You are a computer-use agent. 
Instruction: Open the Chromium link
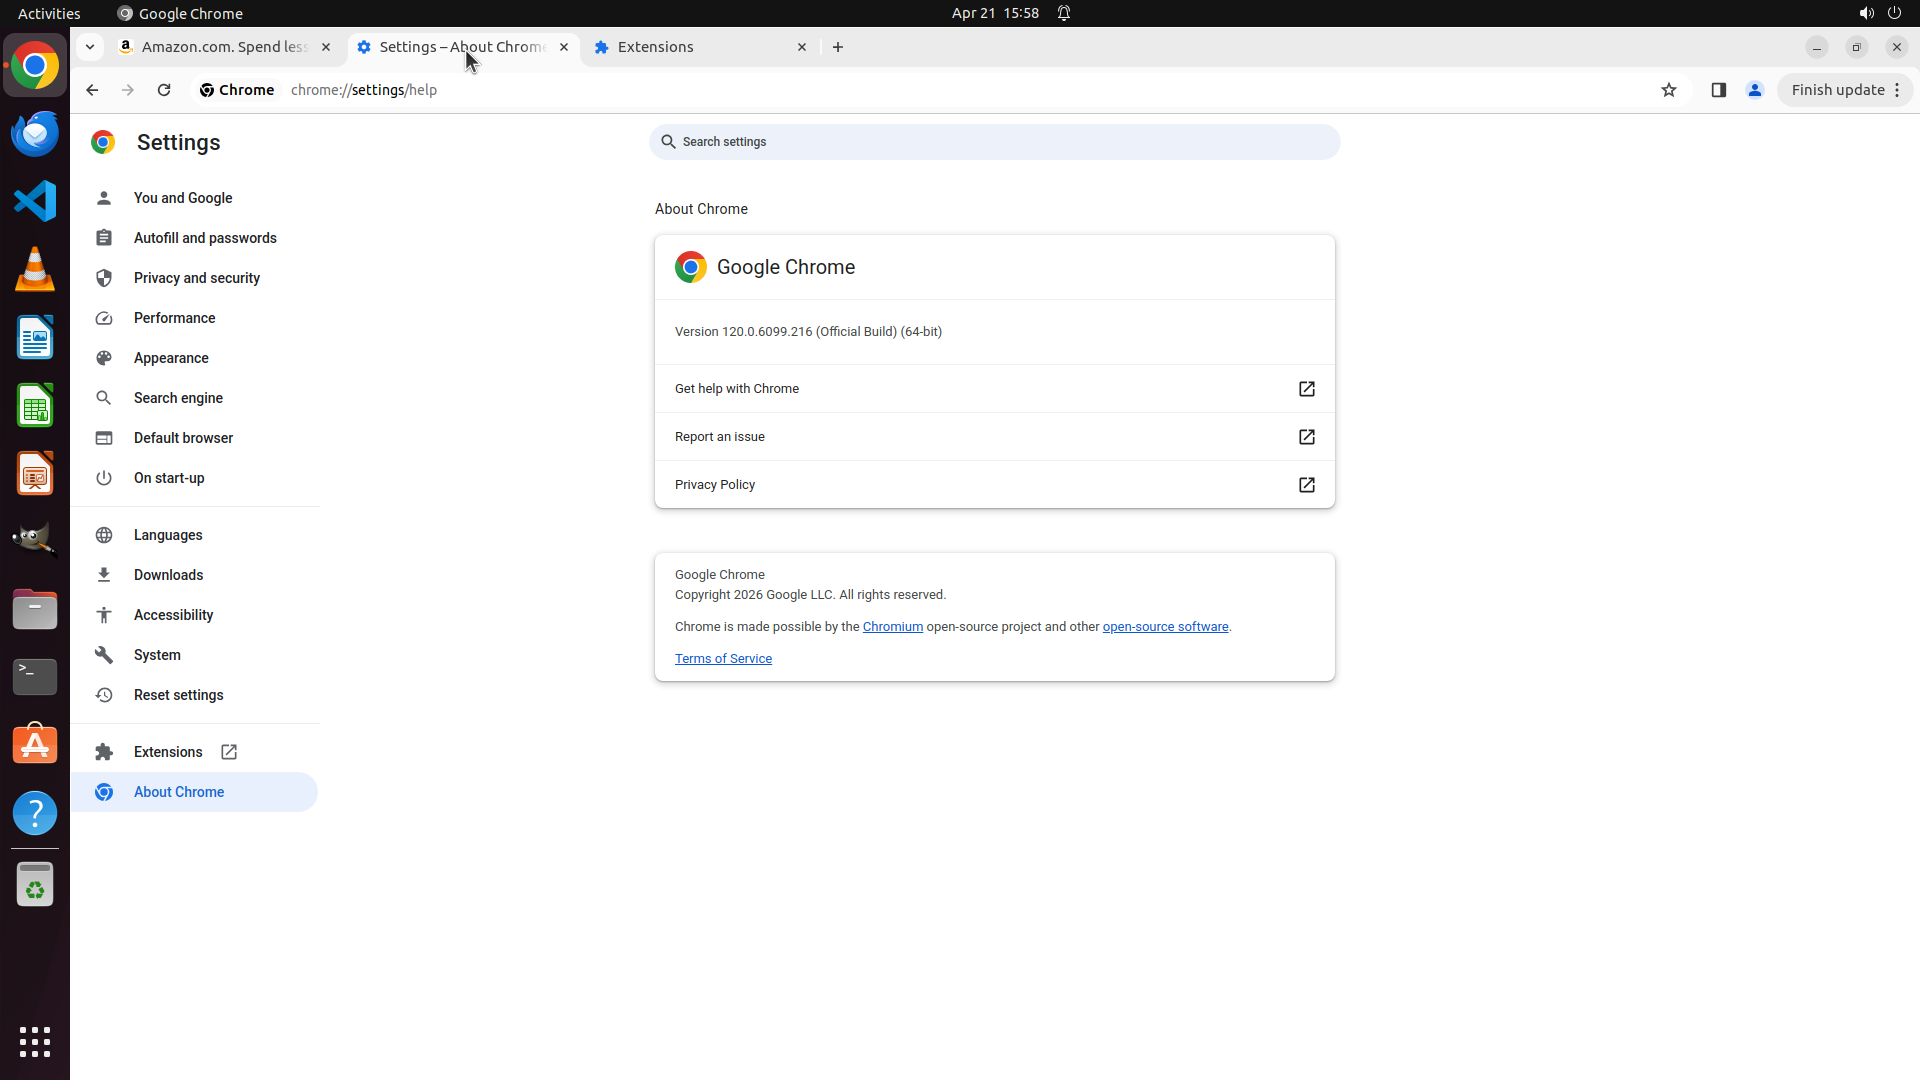pyautogui.click(x=892, y=627)
